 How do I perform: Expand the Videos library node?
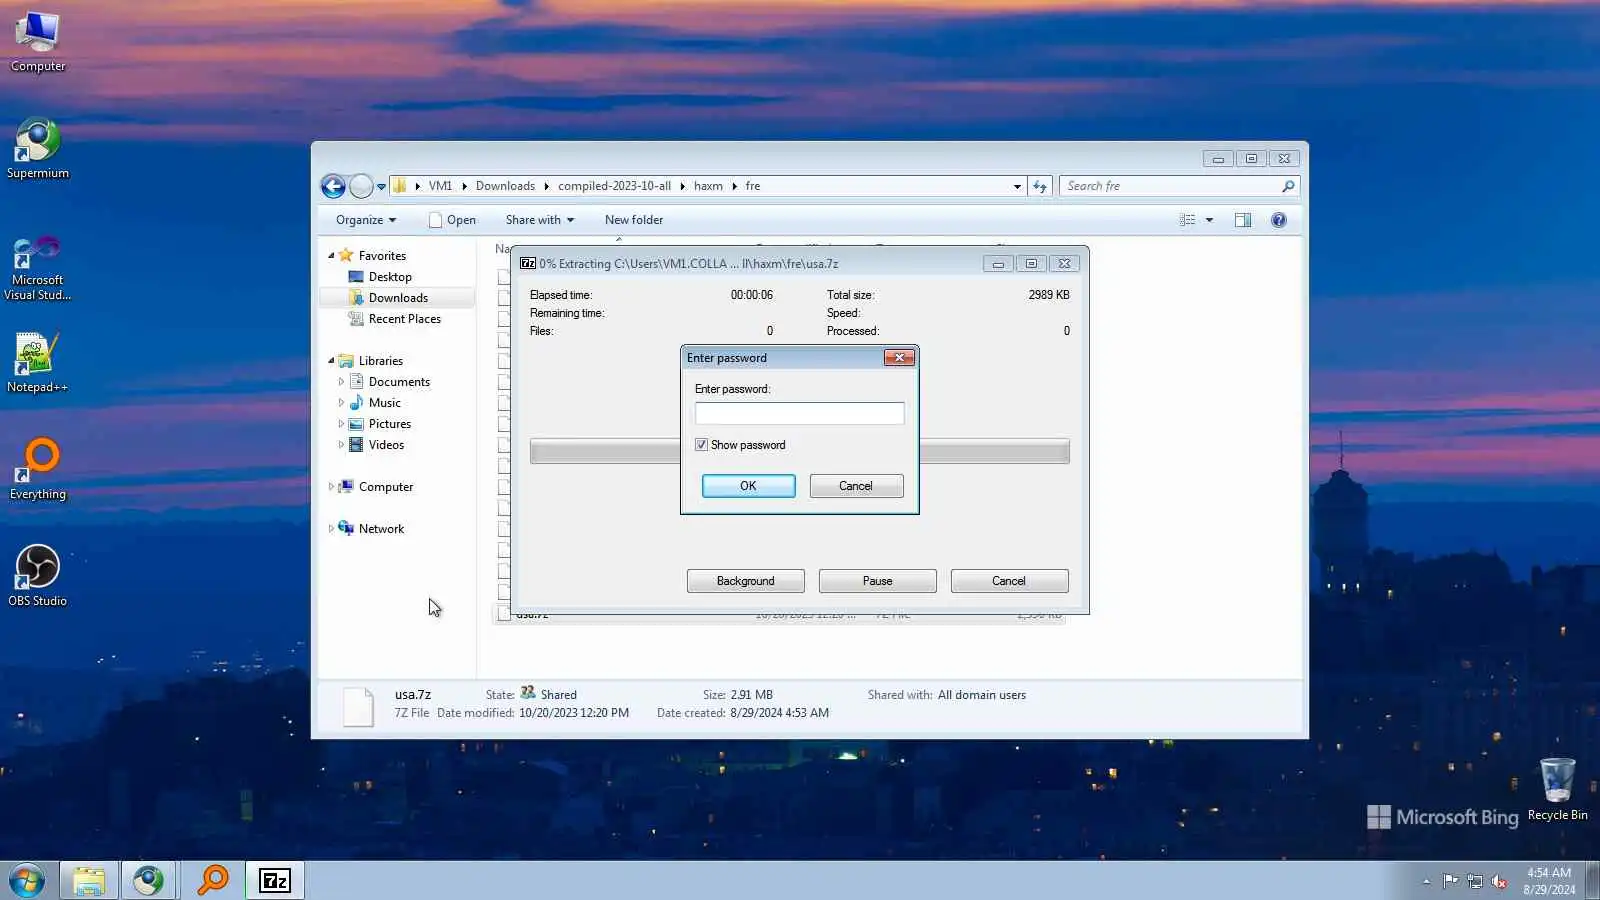tap(341, 445)
